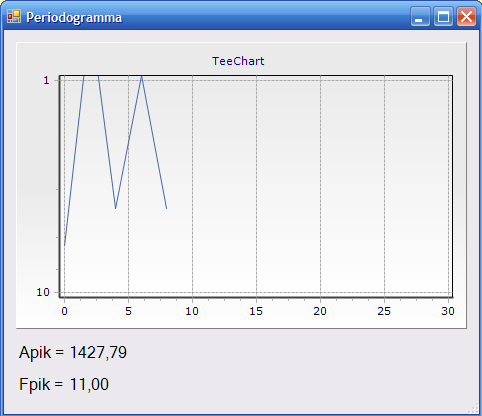This screenshot has width=482, height=416.
Task: Click the x-axis label 0
Action: [x=64, y=311]
